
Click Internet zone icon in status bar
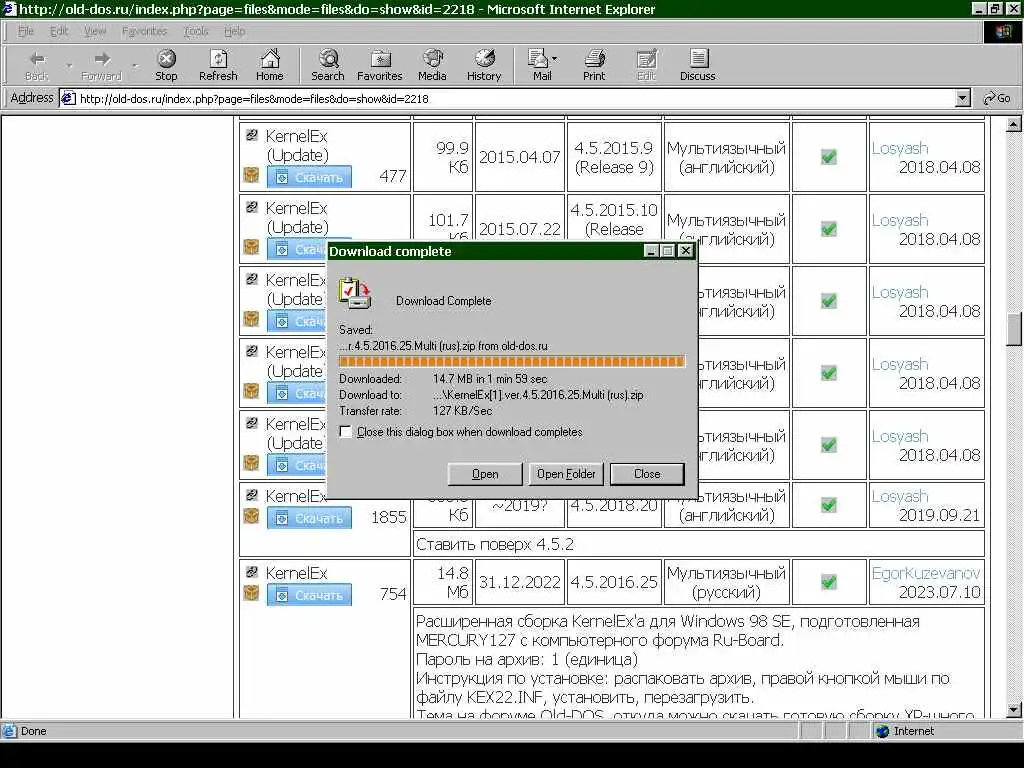[x=883, y=731]
